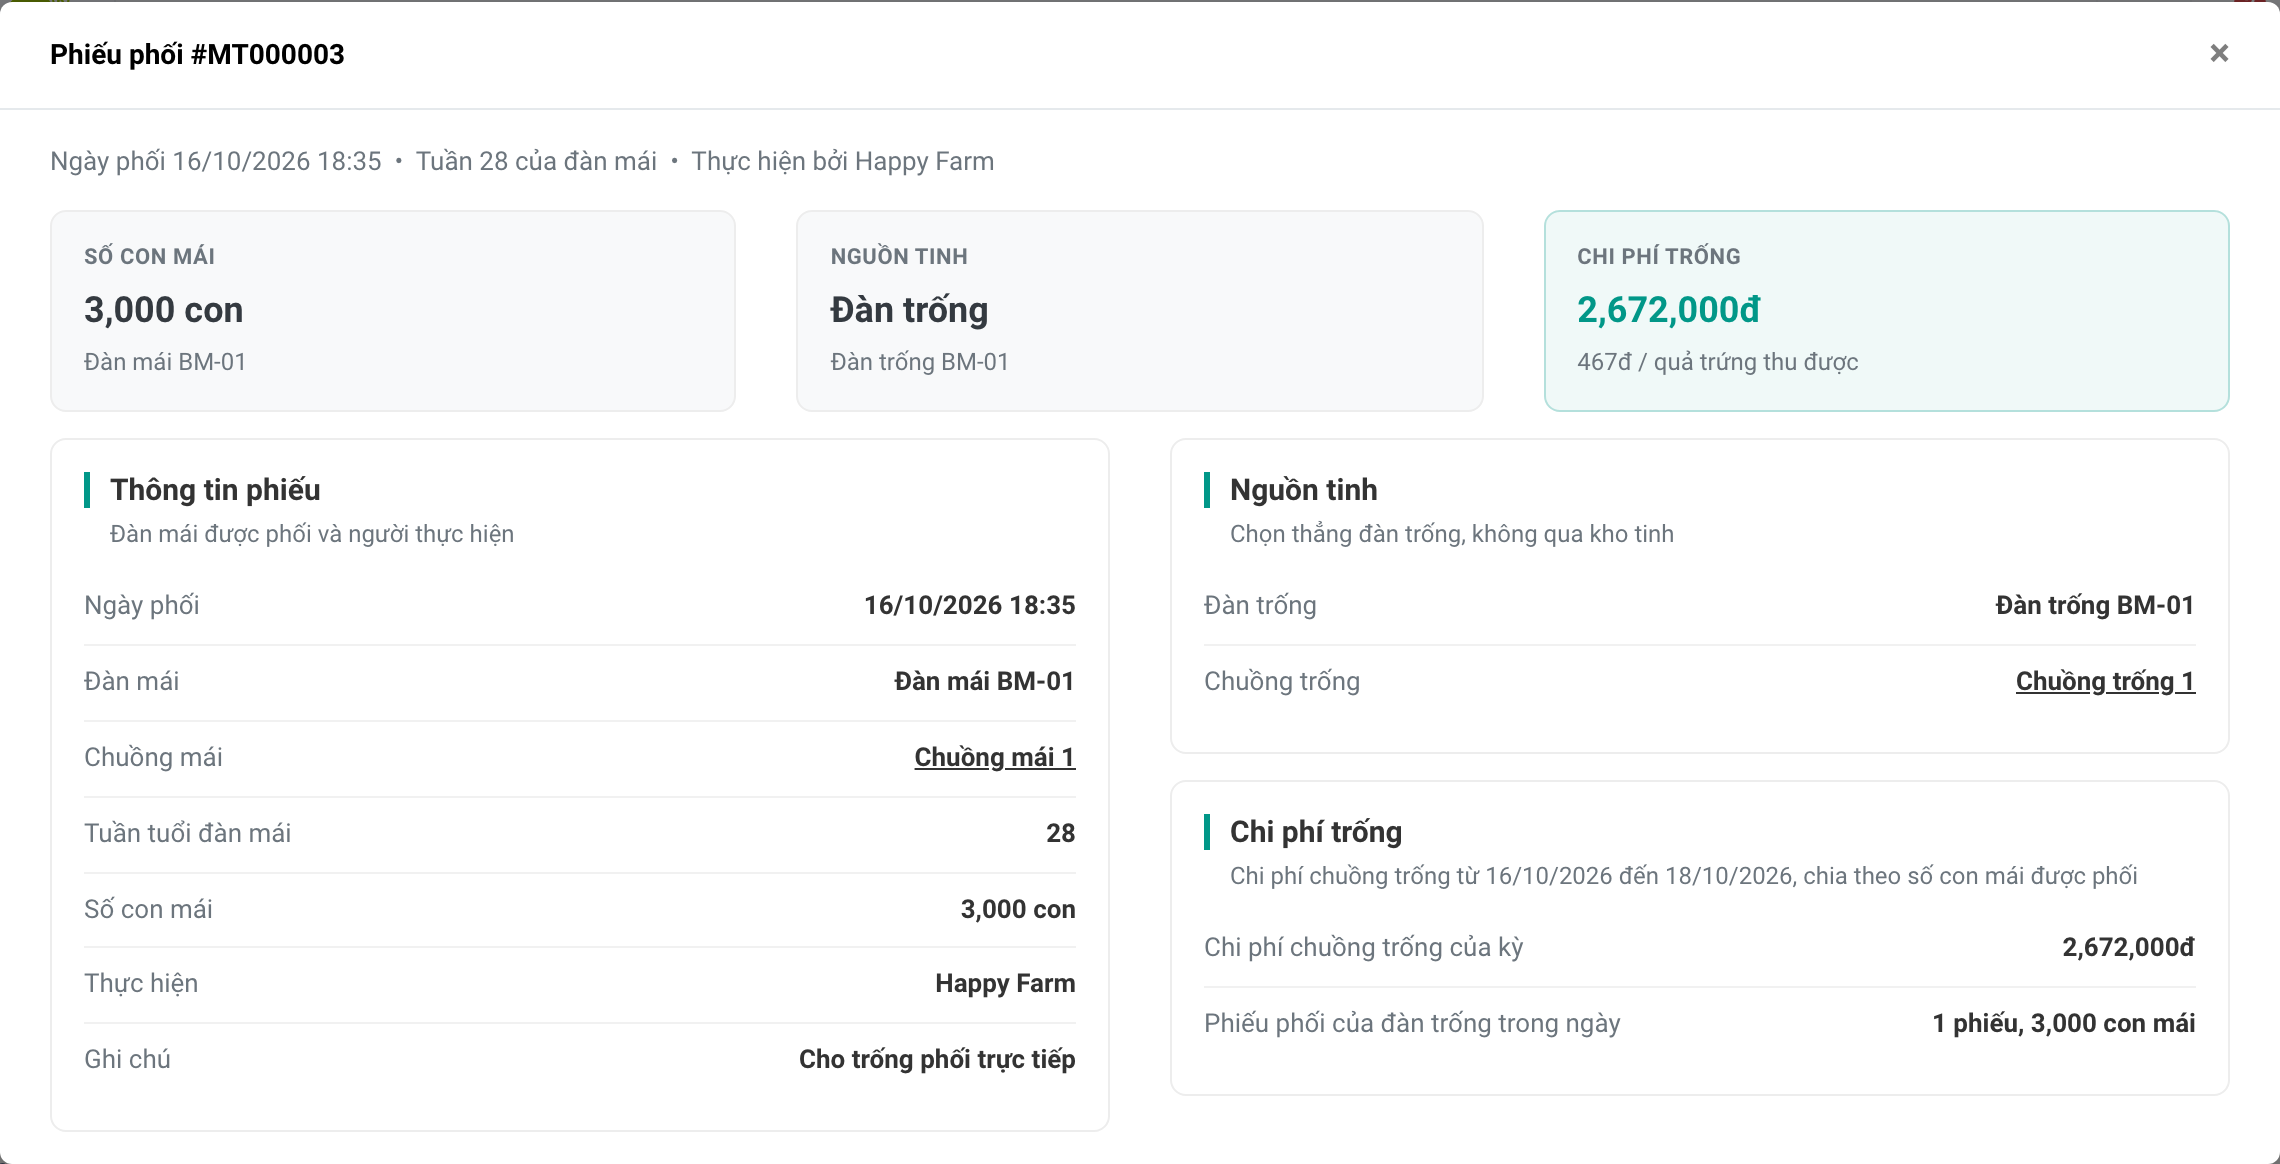
Task: Click the Phiếu phối #MT000003 title
Action: click(x=197, y=54)
